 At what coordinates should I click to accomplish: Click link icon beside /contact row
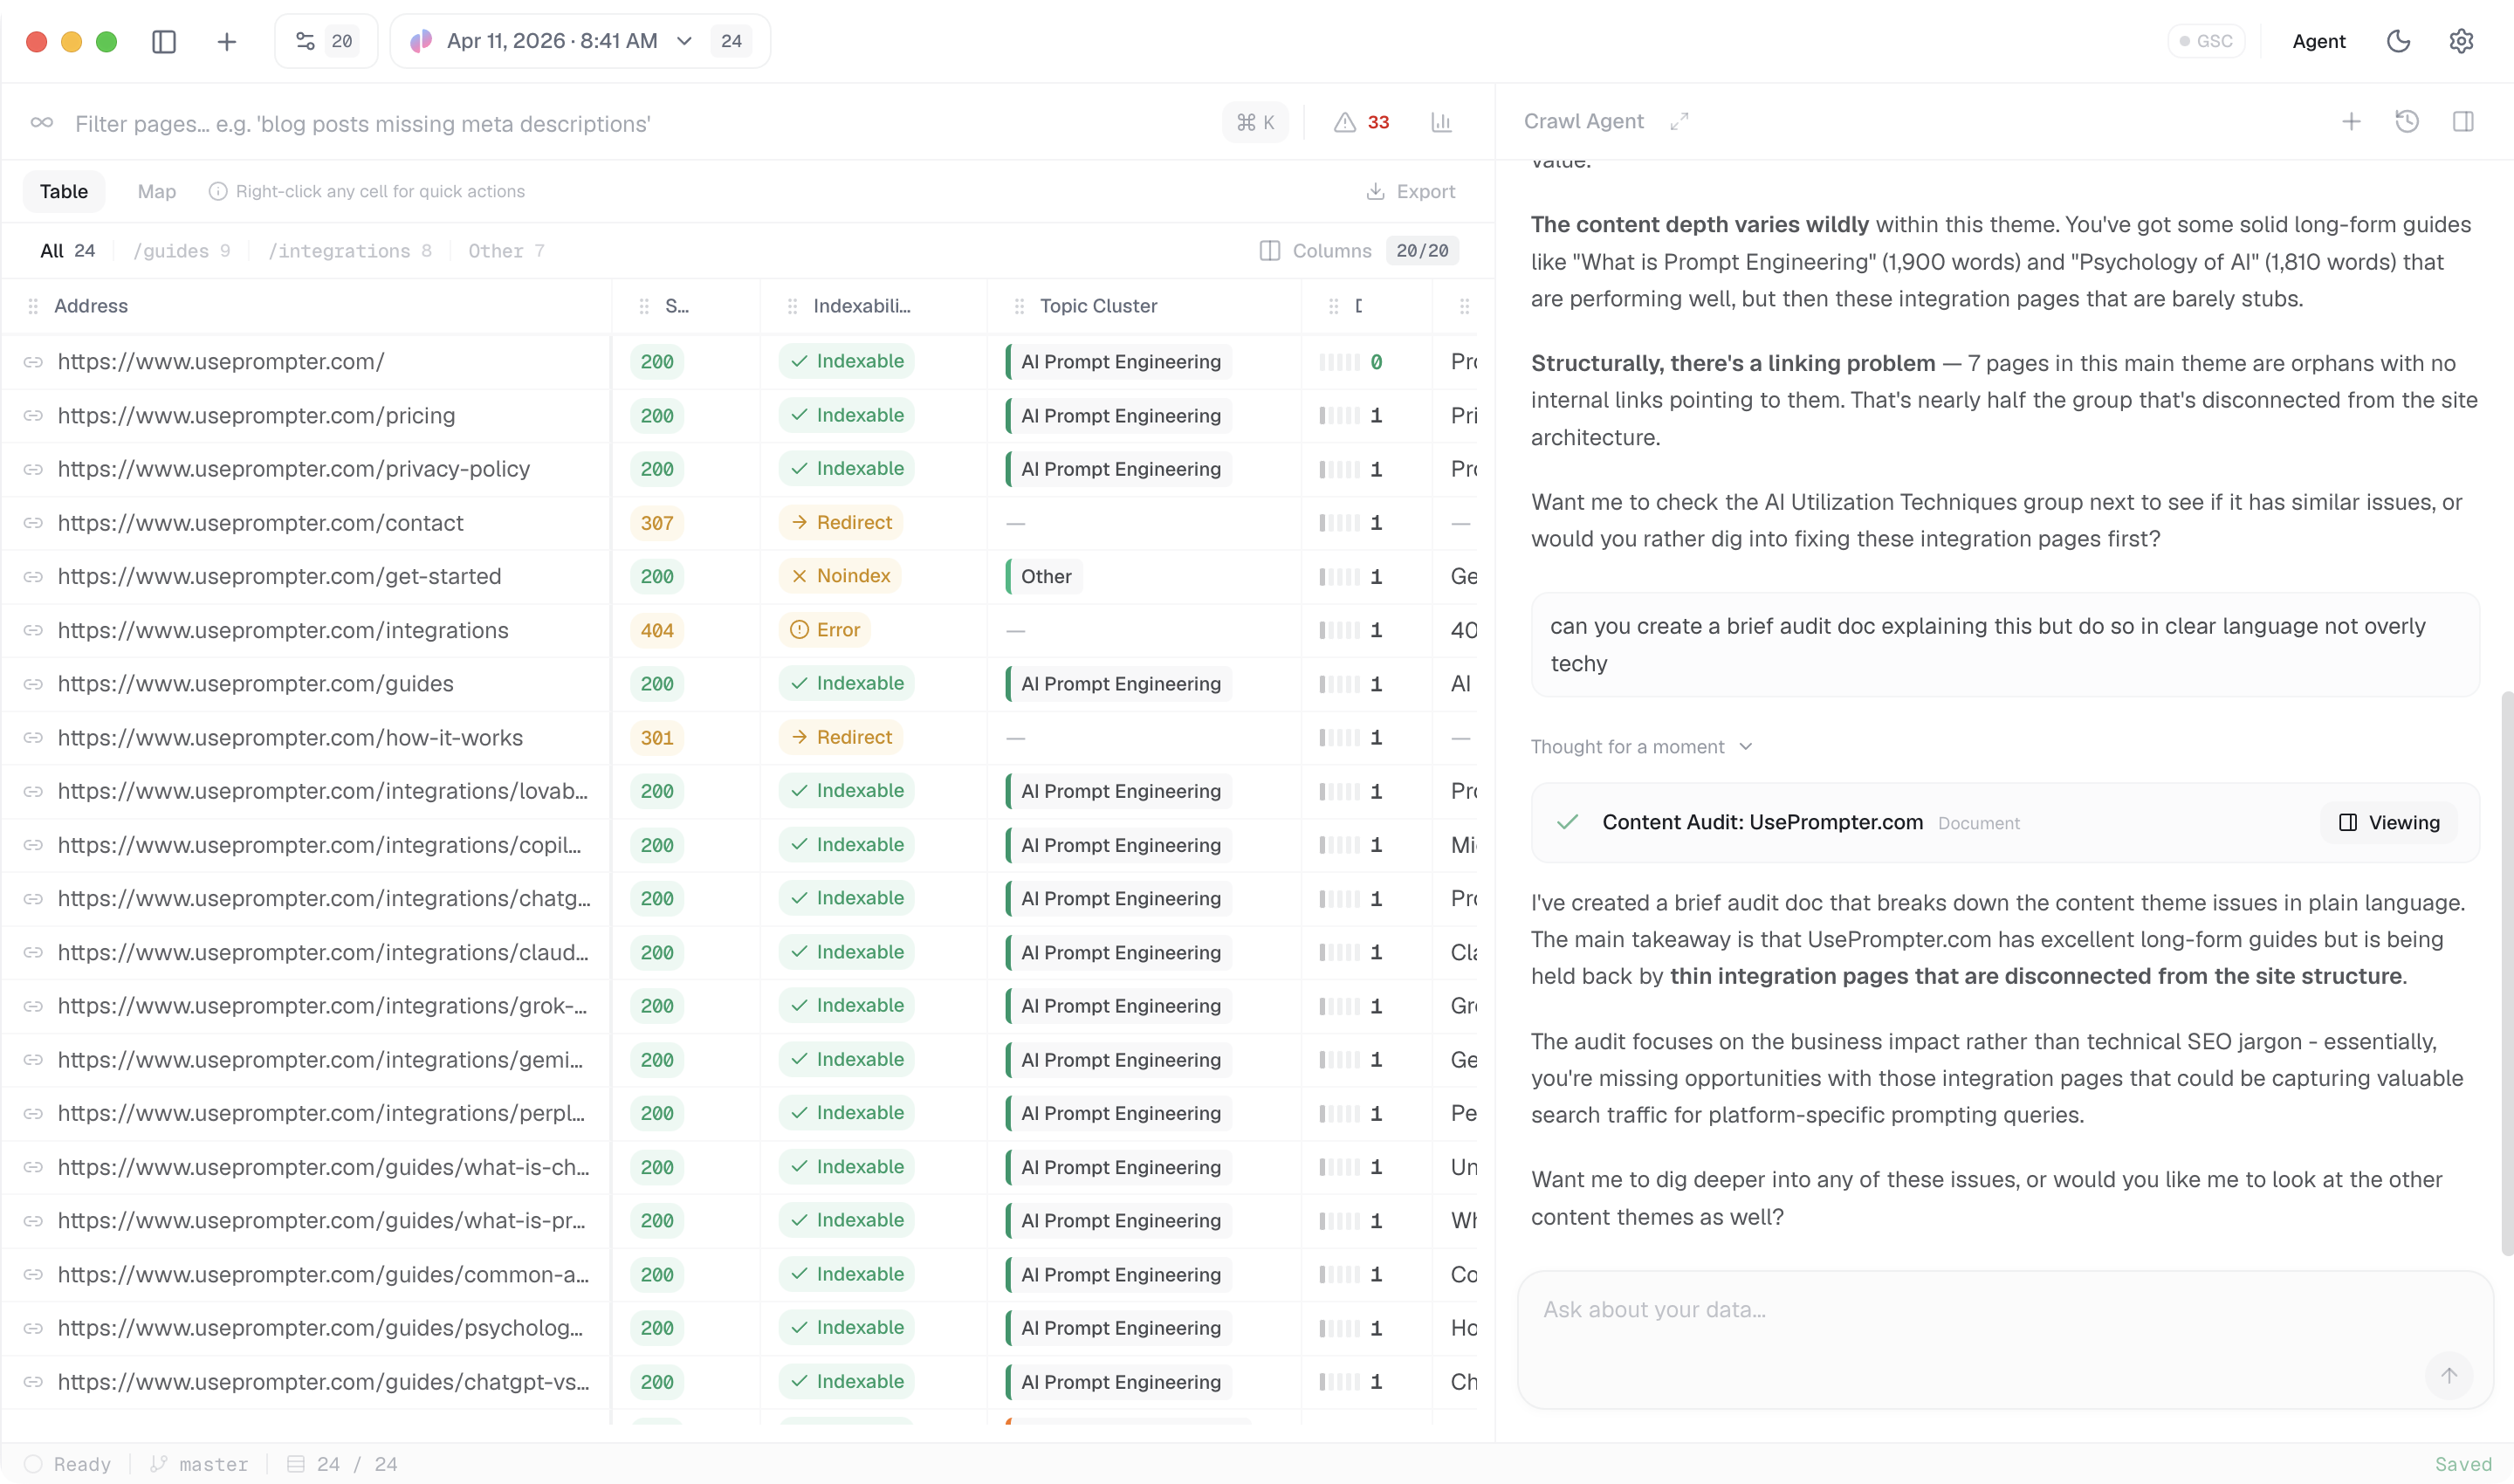pyautogui.click(x=33, y=523)
